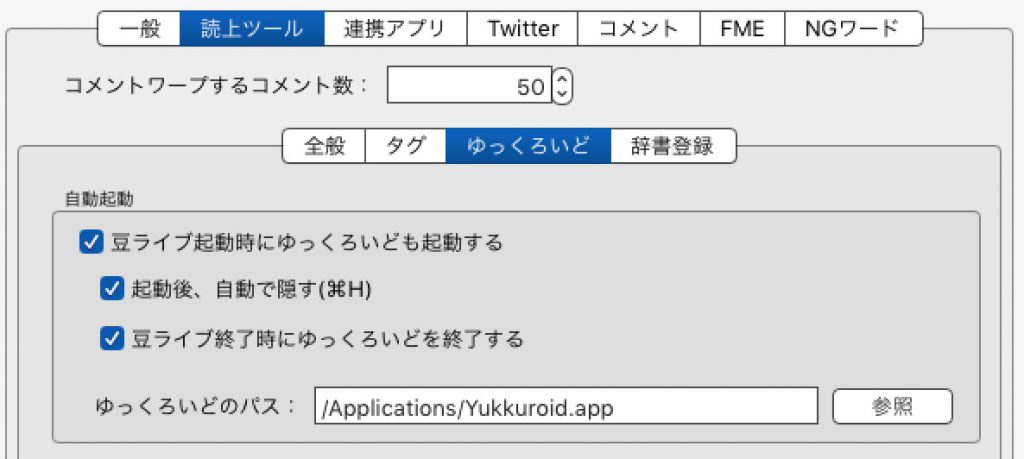Click the 自動起動 section label
The height and width of the screenshot is (459, 1024).
(99, 199)
